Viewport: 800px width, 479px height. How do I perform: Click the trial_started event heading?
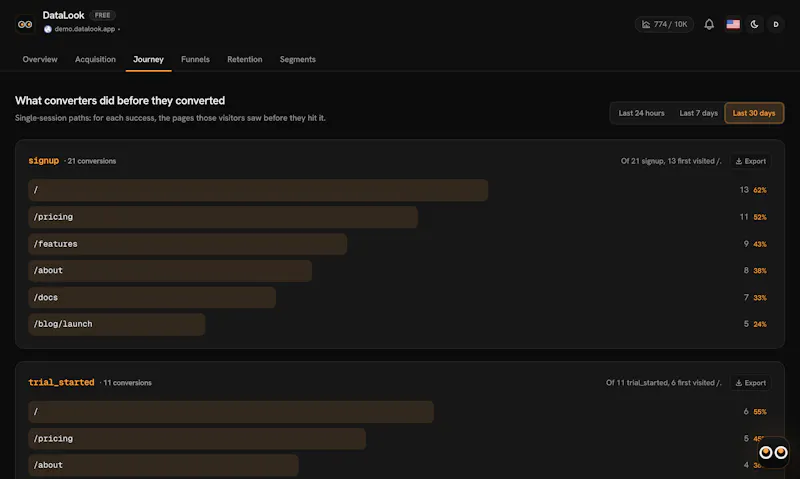pos(61,382)
